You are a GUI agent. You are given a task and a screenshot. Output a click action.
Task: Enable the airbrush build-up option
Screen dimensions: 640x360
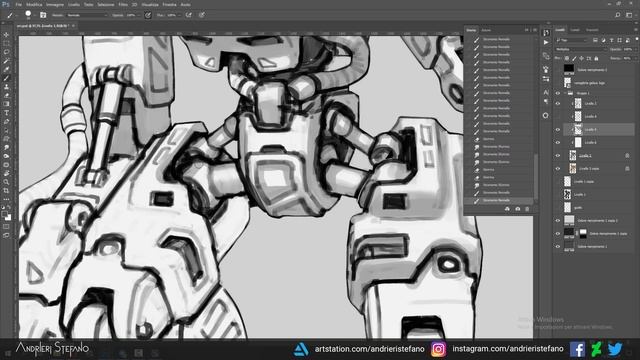coord(189,15)
